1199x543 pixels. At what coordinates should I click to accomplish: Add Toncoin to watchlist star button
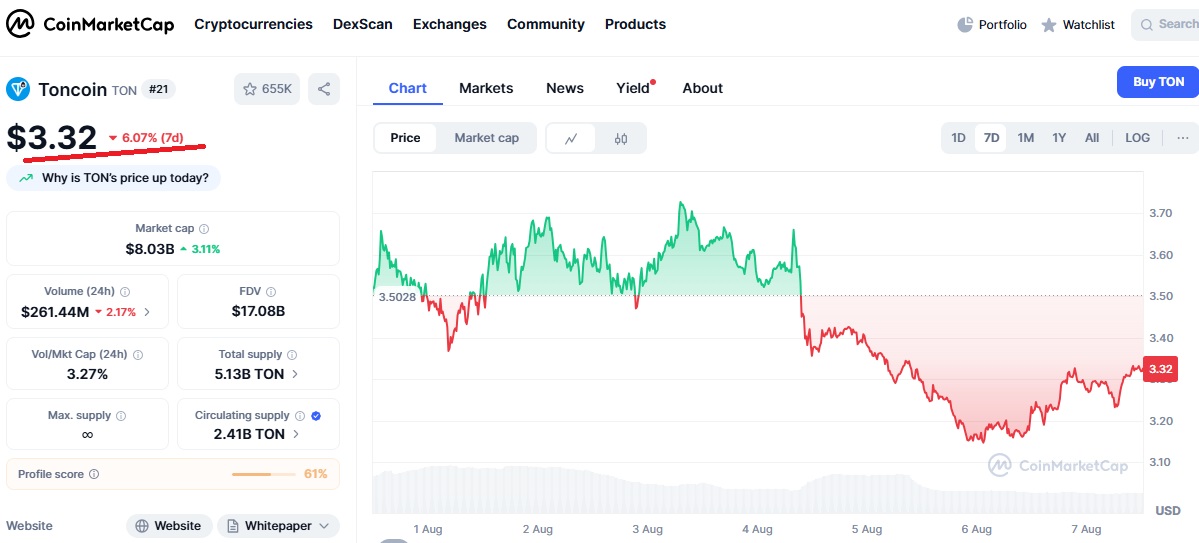[x=267, y=89]
